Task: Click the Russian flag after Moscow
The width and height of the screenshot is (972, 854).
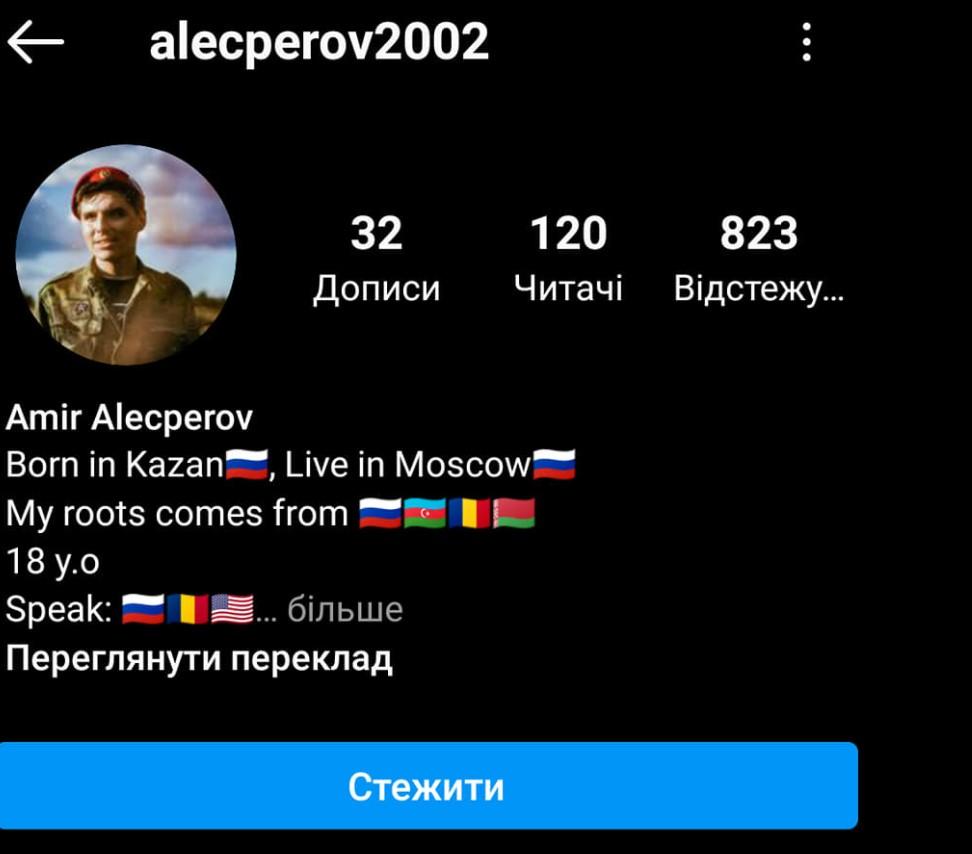Action: (554, 465)
